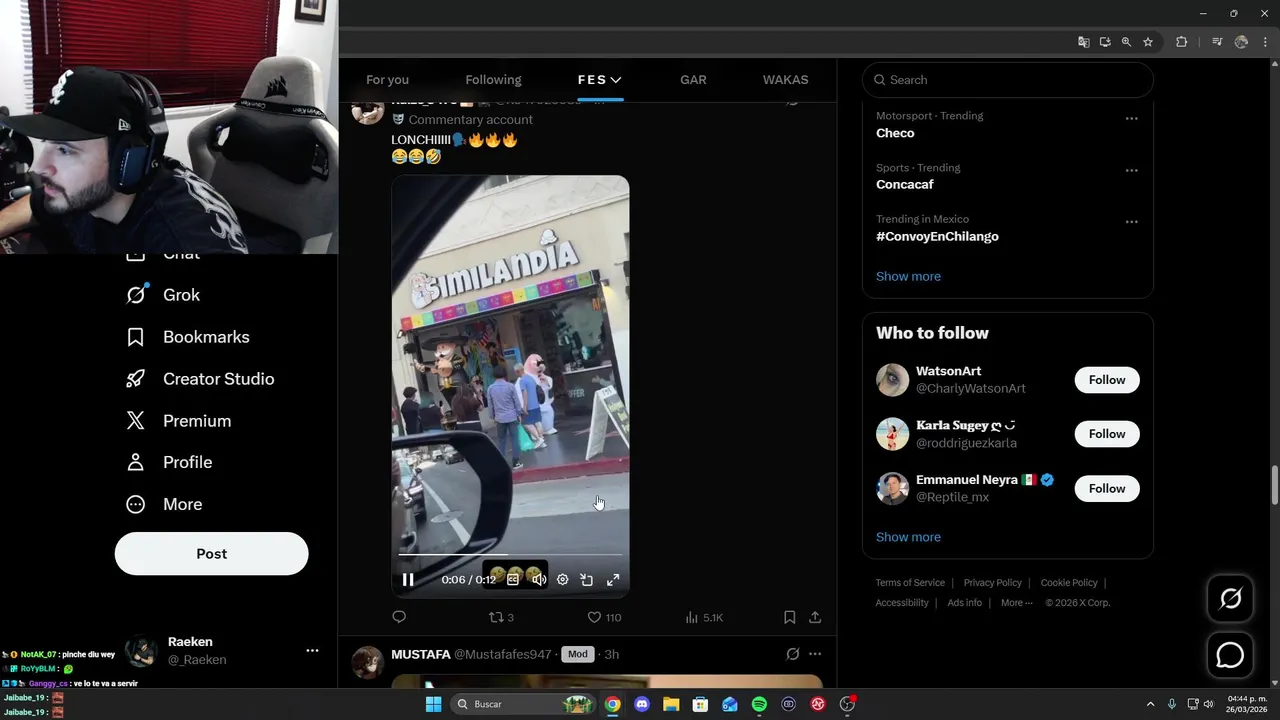
Task: Mute the video sound
Action: coord(538,579)
